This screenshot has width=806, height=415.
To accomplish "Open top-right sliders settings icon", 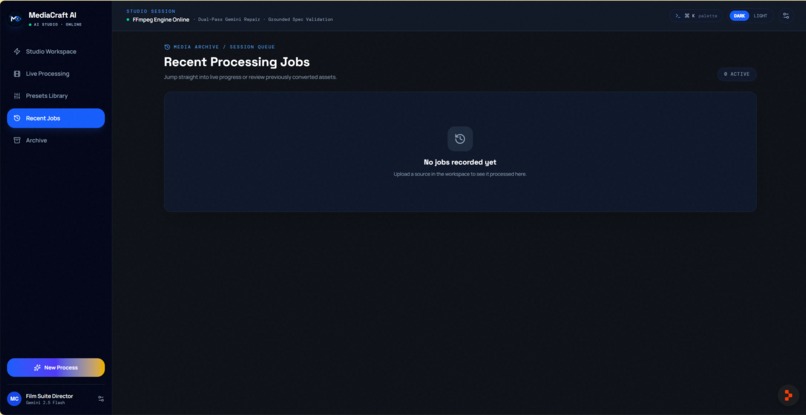I will pyautogui.click(x=785, y=16).
